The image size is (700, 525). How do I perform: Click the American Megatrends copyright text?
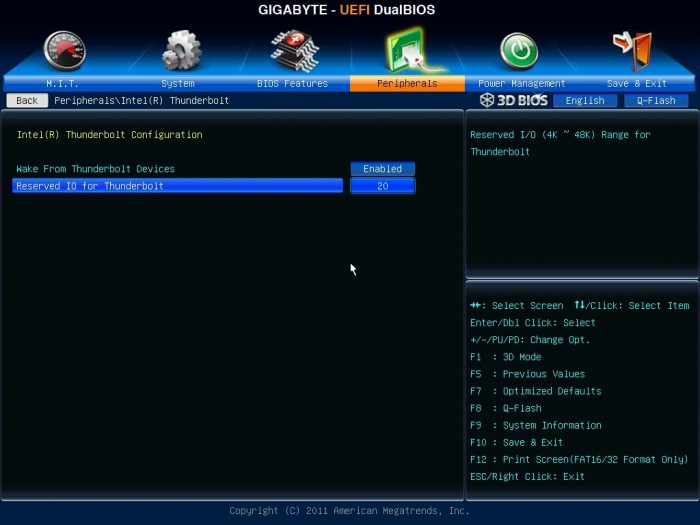click(x=350, y=511)
